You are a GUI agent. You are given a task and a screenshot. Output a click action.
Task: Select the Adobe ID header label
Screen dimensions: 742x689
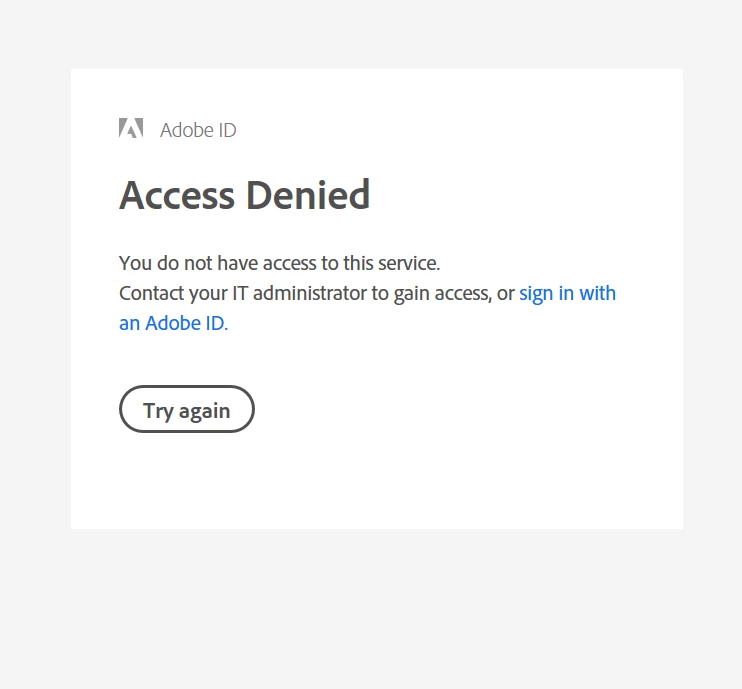(x=198, y=130)
